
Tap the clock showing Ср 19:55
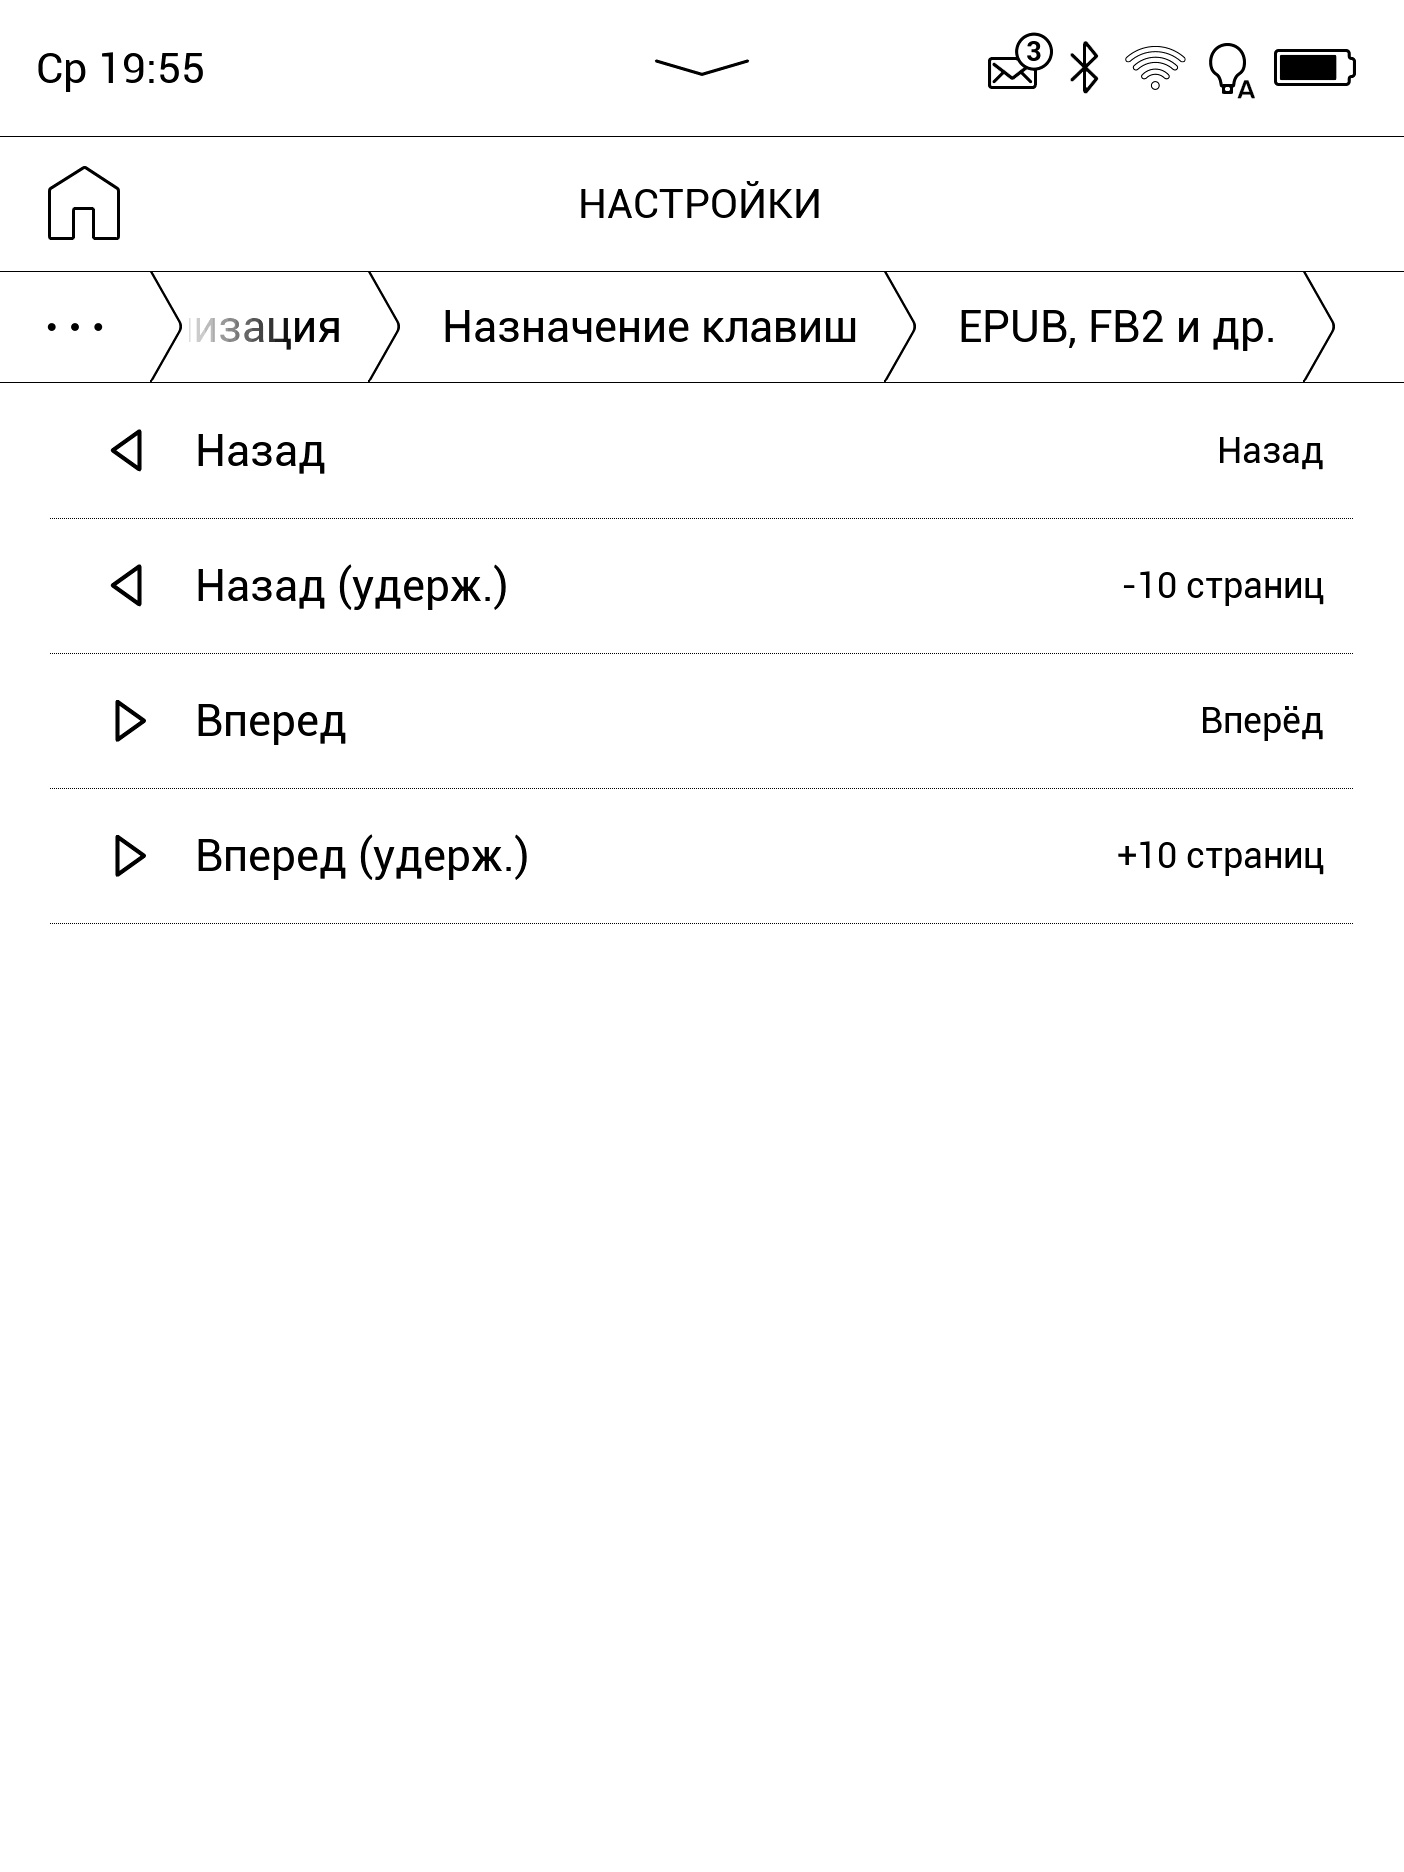tap(120, 69)
